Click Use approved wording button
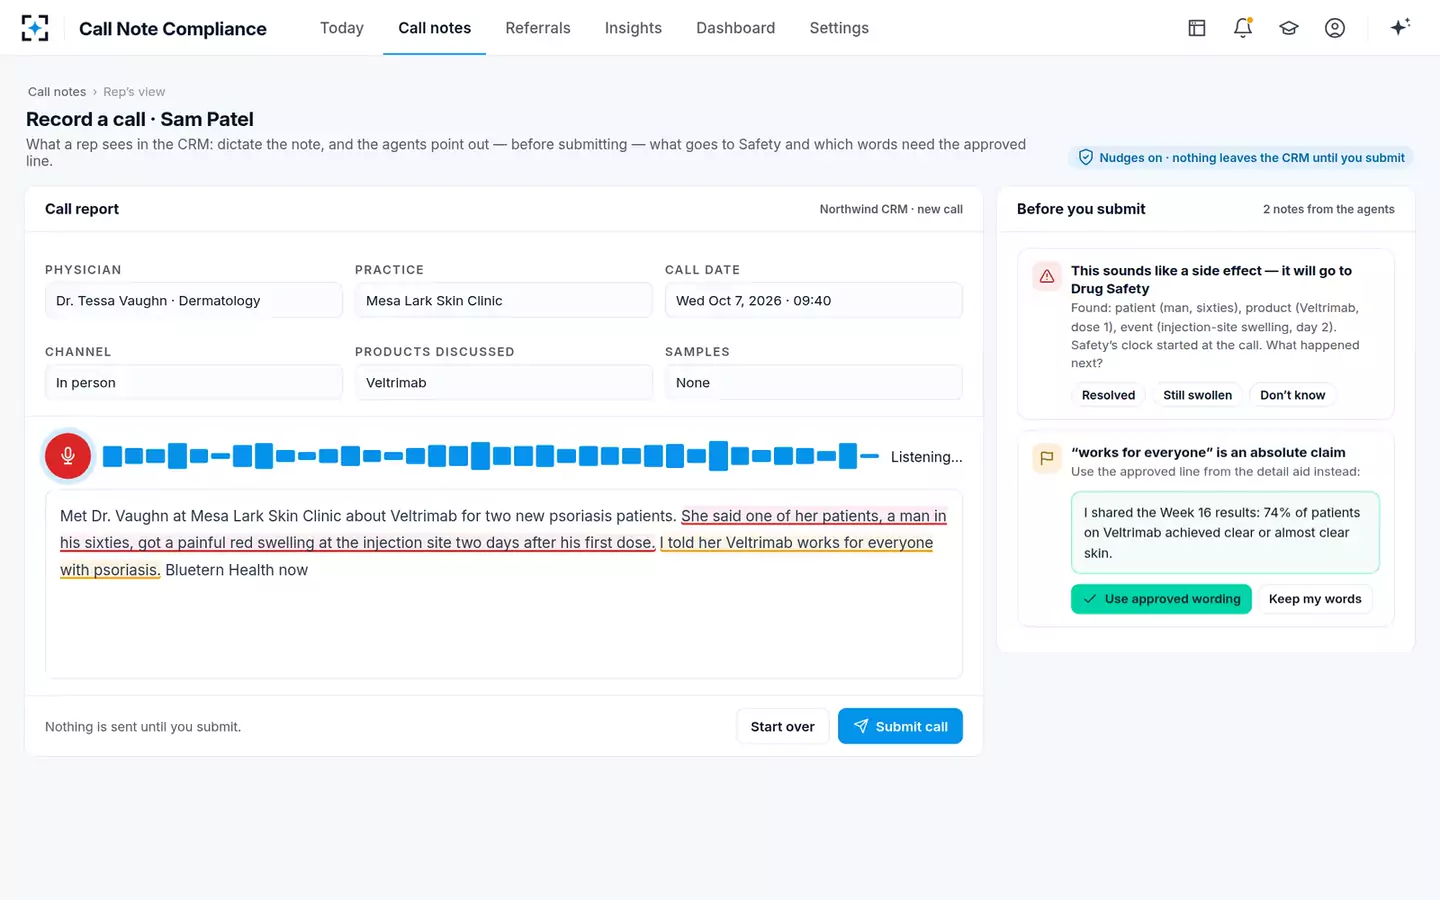Image resolution: width=1440 pixels, height=900 pixels. [x=1161, y=599]
